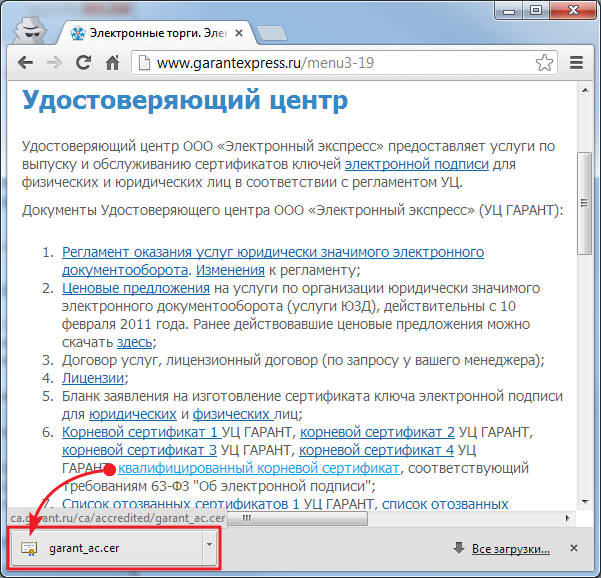
Task: Go back to previous page
Action: (26, 62)
